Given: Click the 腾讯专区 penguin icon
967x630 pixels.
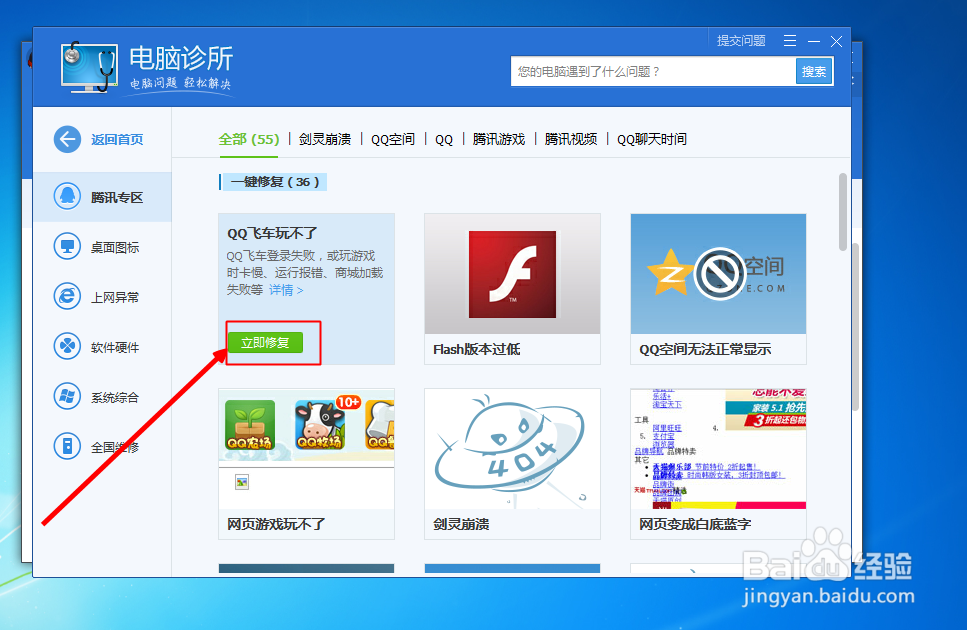Looking at the screenshot, I should (67, 197).
